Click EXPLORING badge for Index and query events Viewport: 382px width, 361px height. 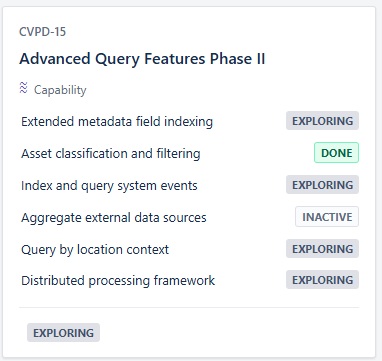pyautogui.click(x=322, y=185)
